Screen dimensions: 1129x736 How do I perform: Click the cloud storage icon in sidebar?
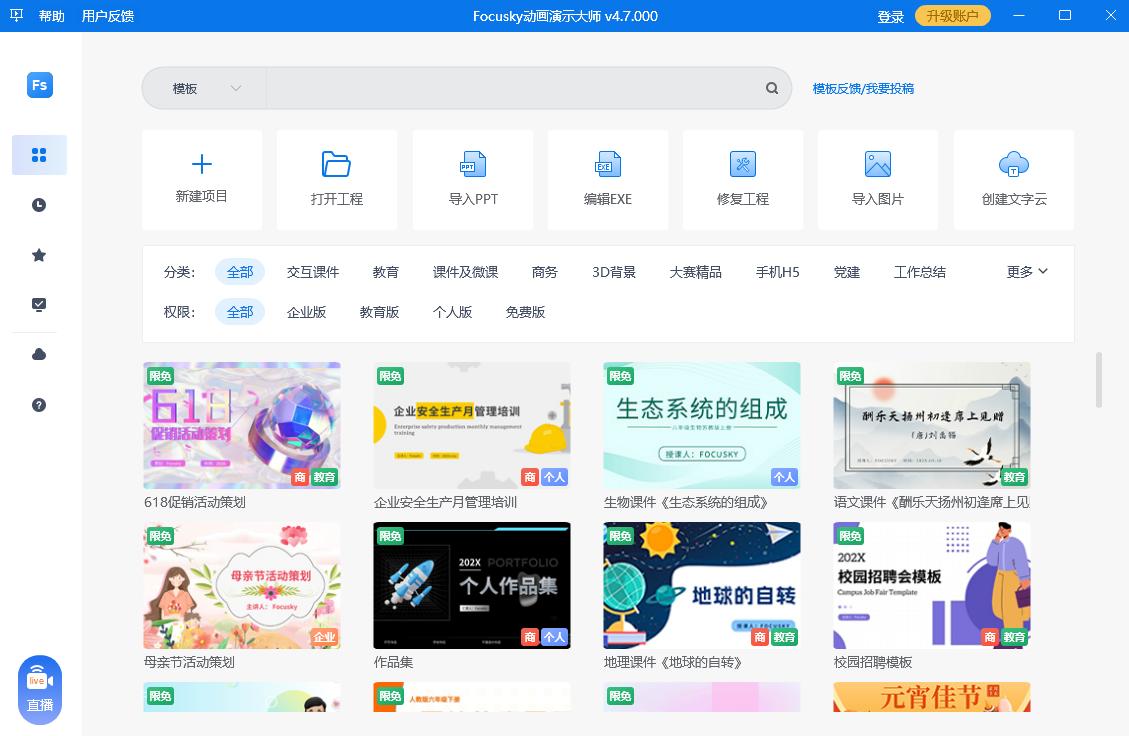coord(38,355)
